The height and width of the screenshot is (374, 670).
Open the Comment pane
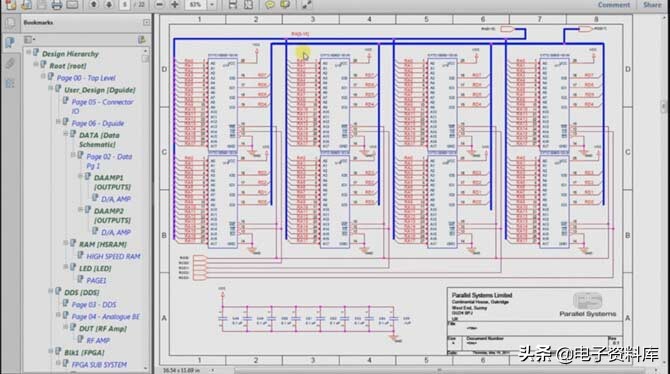pyautogui.click(x=614, y=5)
